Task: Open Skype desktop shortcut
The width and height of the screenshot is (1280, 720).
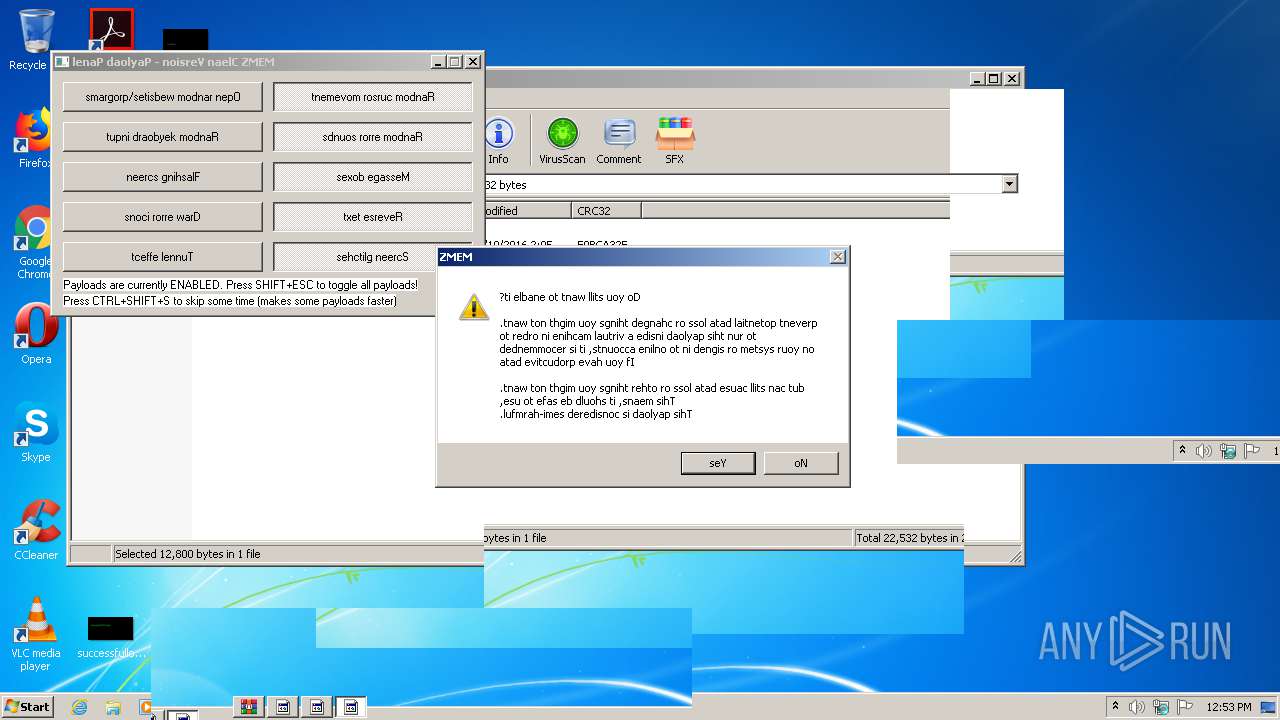Action: (x=36, y=433)
